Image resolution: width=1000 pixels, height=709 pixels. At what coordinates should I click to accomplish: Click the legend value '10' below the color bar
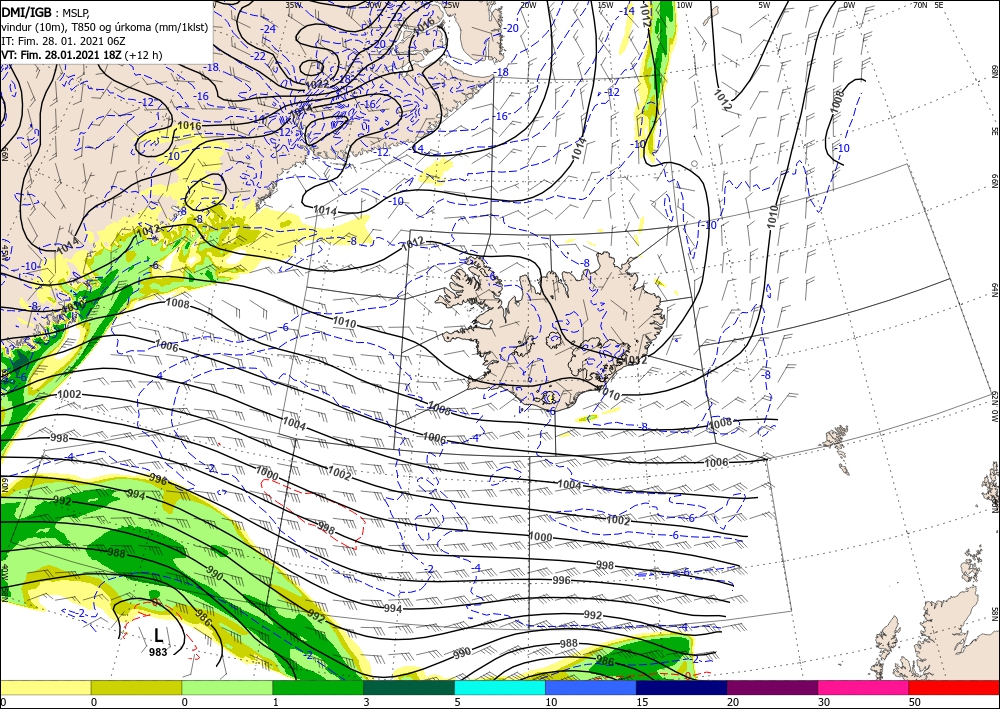click(551, 702)
